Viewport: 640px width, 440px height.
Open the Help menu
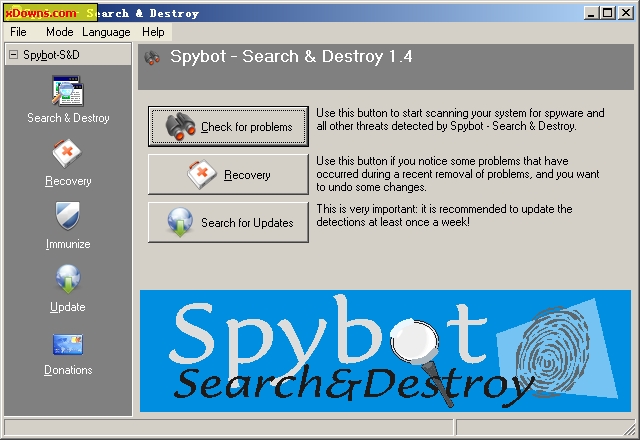pyautogui.click(x=153, y=32)
